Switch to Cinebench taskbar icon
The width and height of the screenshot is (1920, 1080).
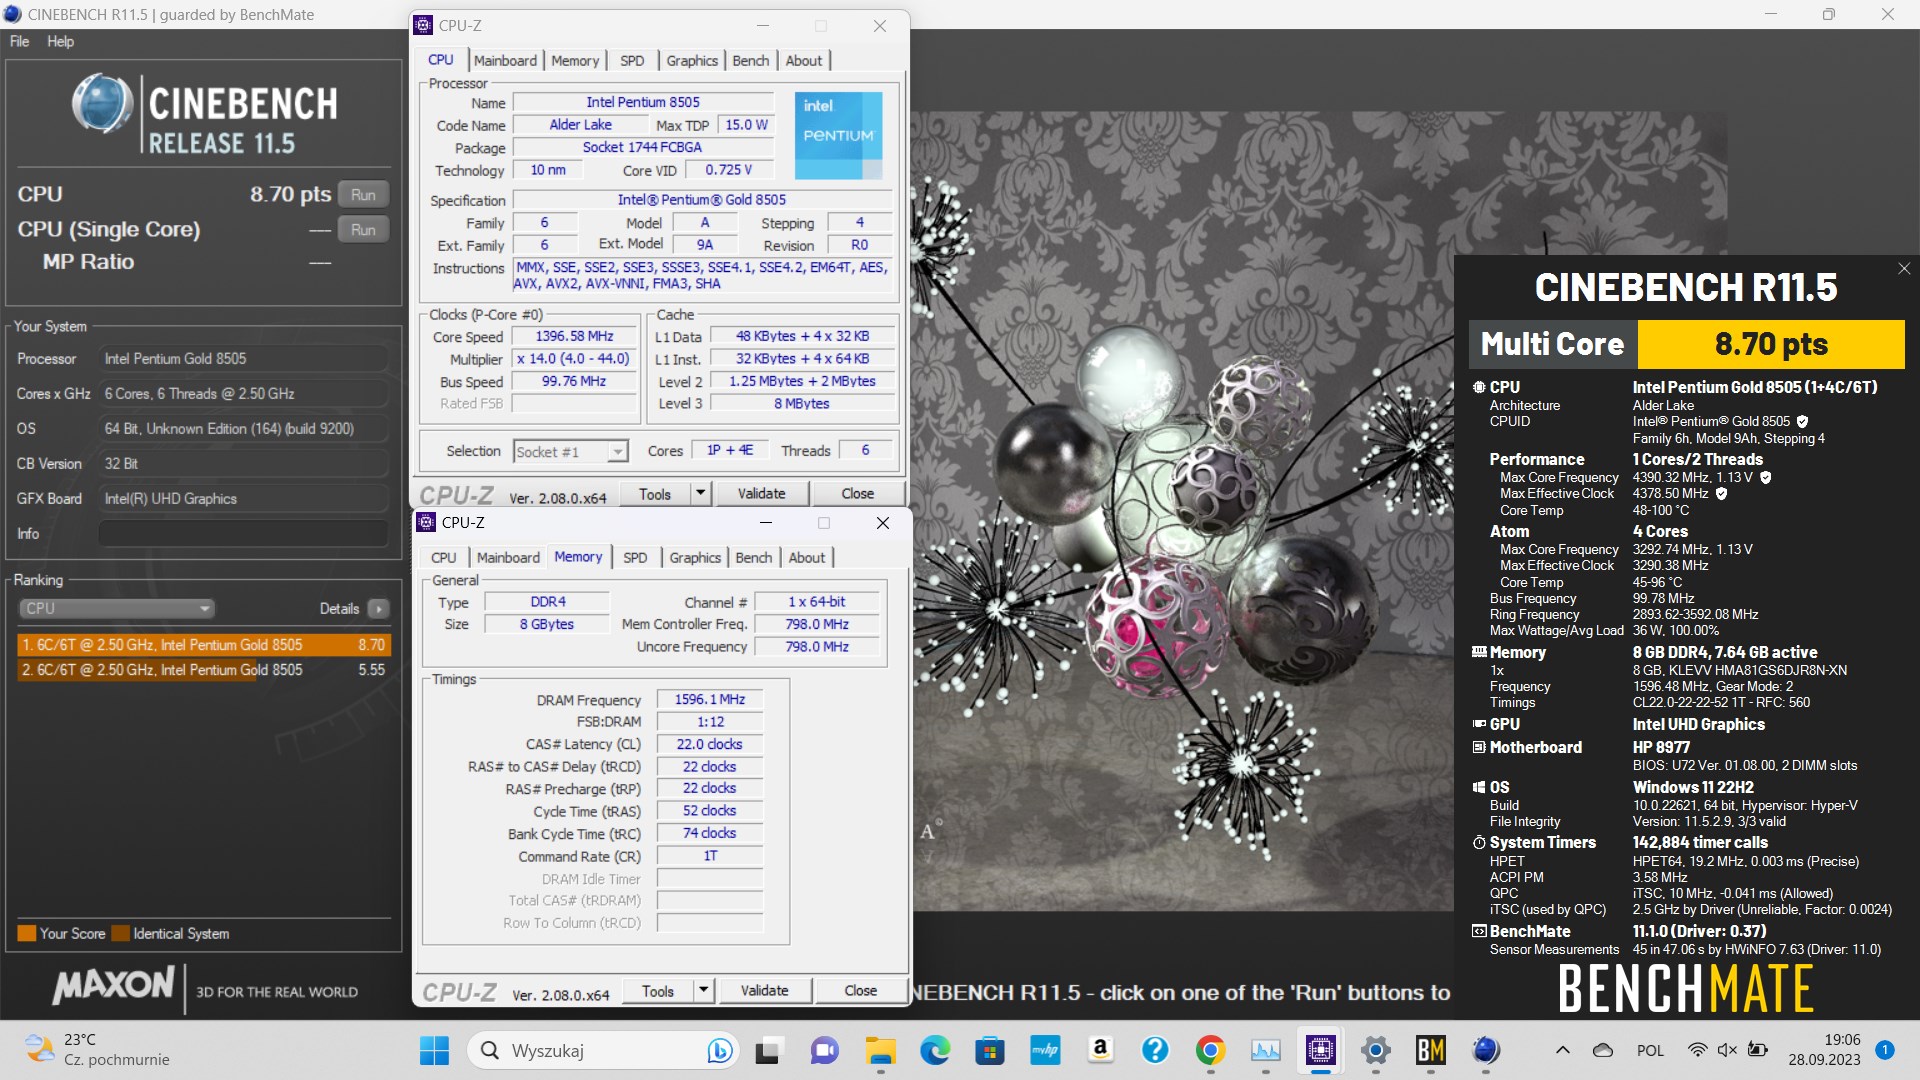[x=1486, y=1050]
